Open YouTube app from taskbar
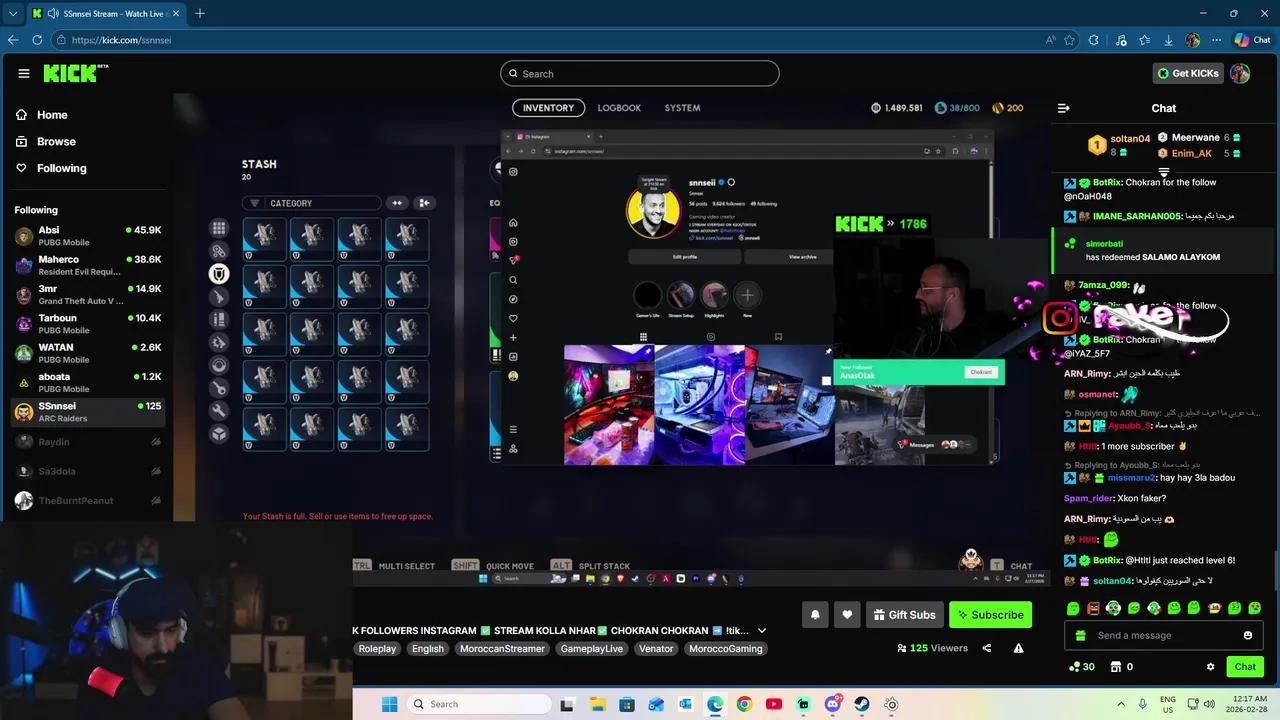Image resolution: width=1280 pixels, height=720 pixels. (773, 704)
